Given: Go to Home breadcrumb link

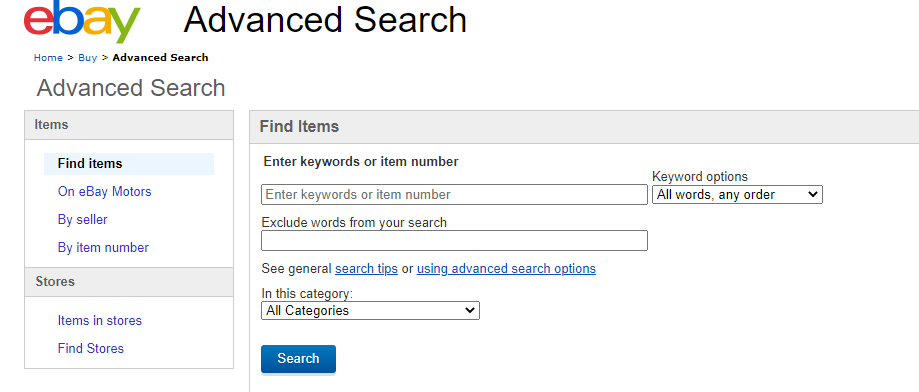Looking at the screenshot, I should [x=48, y=57].
